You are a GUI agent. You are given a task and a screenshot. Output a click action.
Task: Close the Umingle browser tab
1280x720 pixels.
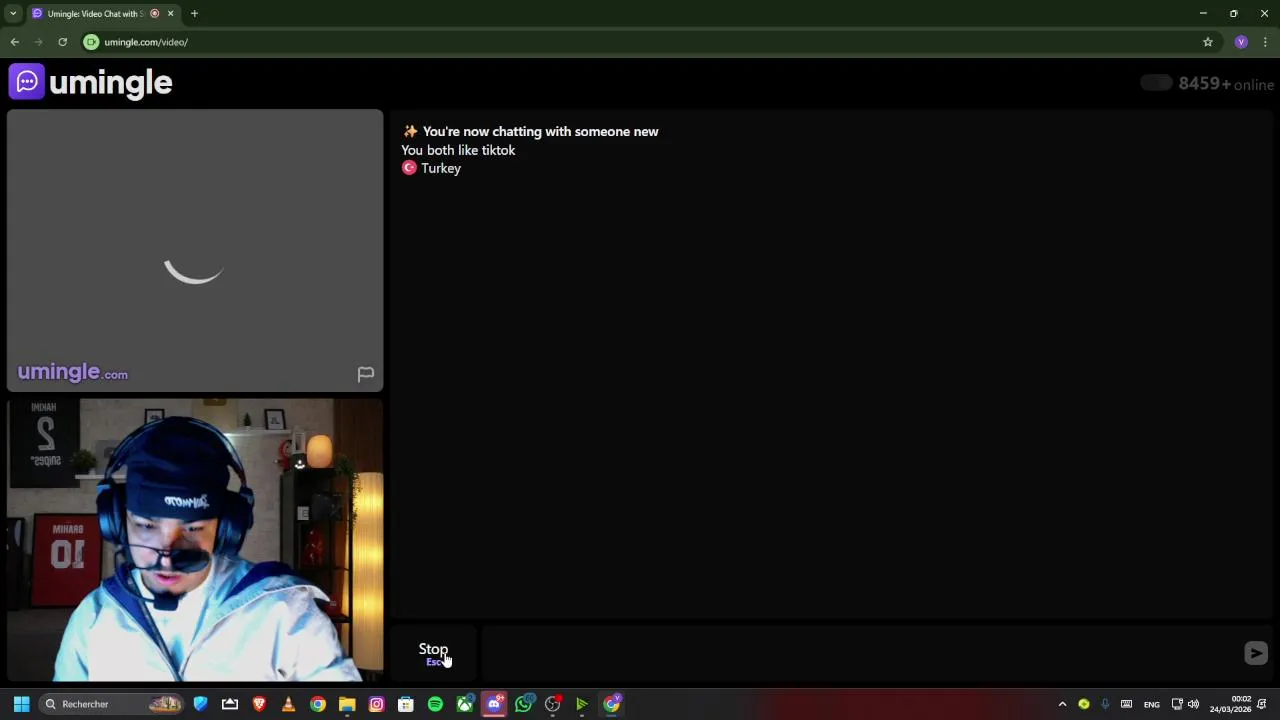[170, 14]
